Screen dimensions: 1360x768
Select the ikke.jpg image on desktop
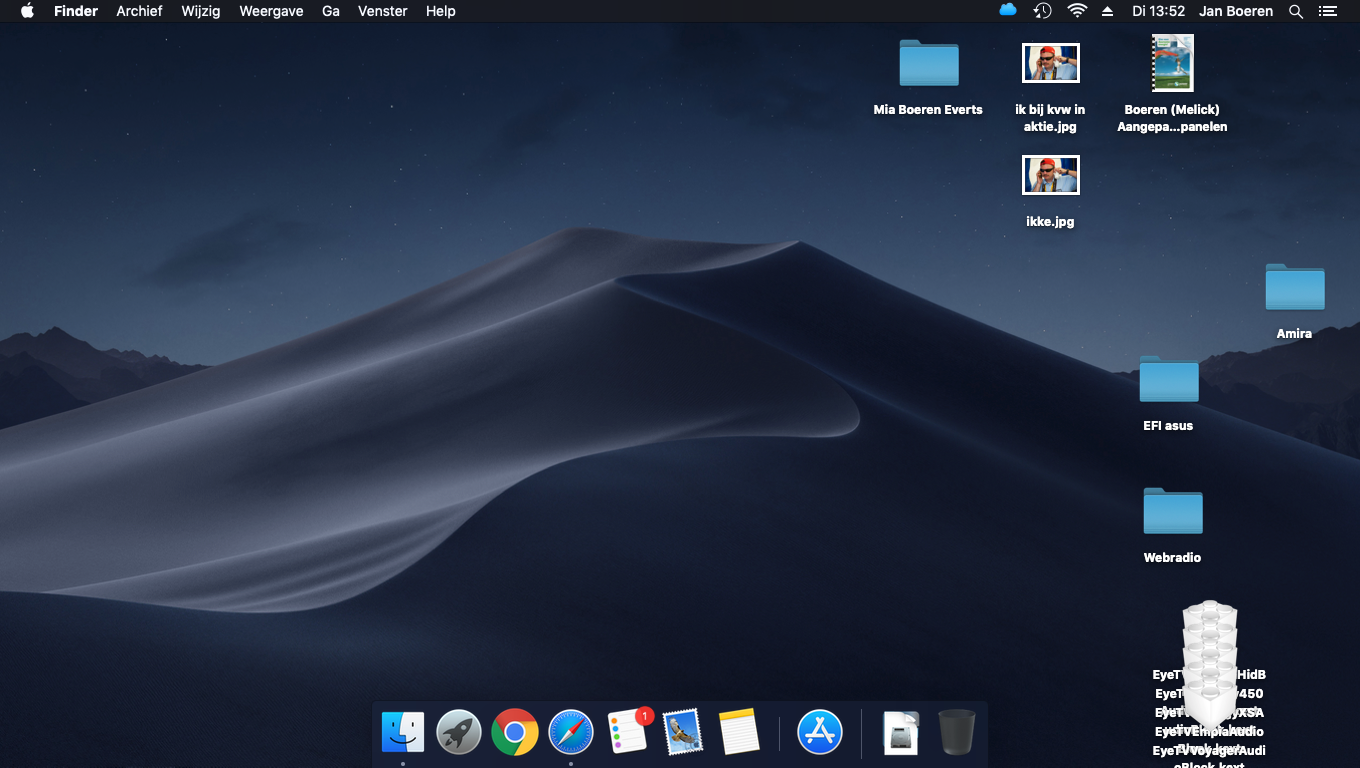[1050, 176]
